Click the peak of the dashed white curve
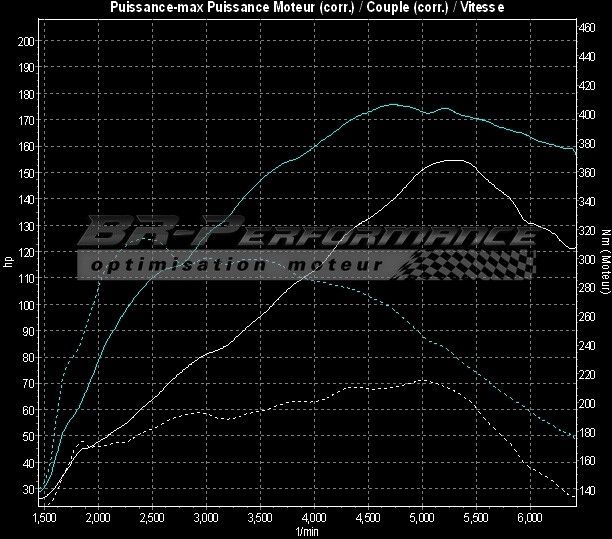The width and height of the screenshot is (612, 539). pos(423,380)
